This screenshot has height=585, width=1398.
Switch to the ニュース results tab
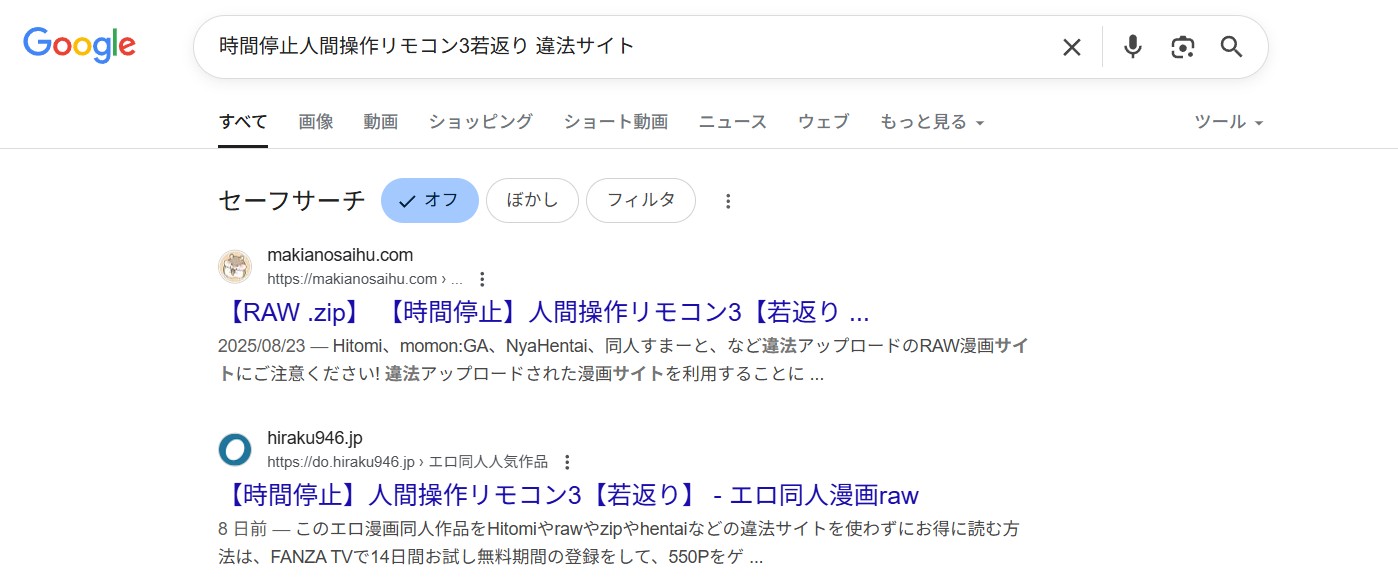[732, 121]
